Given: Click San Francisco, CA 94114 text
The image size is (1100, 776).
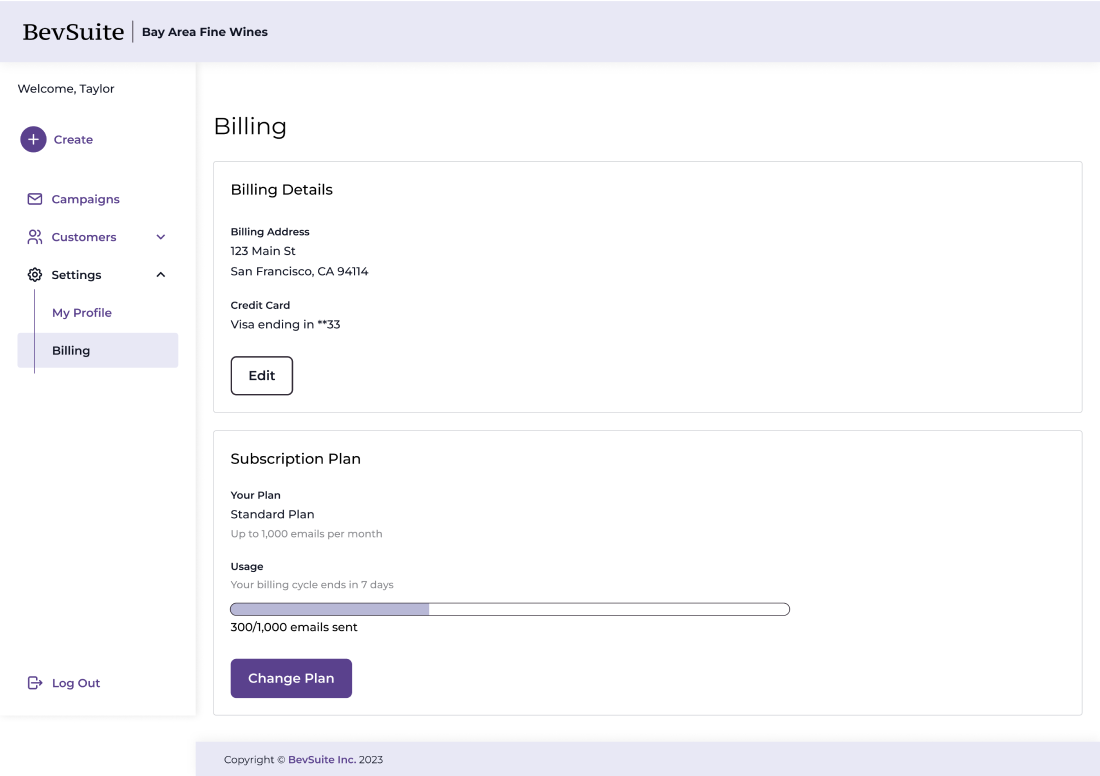Looking at the screenshot, I should (x=299, y=271).
